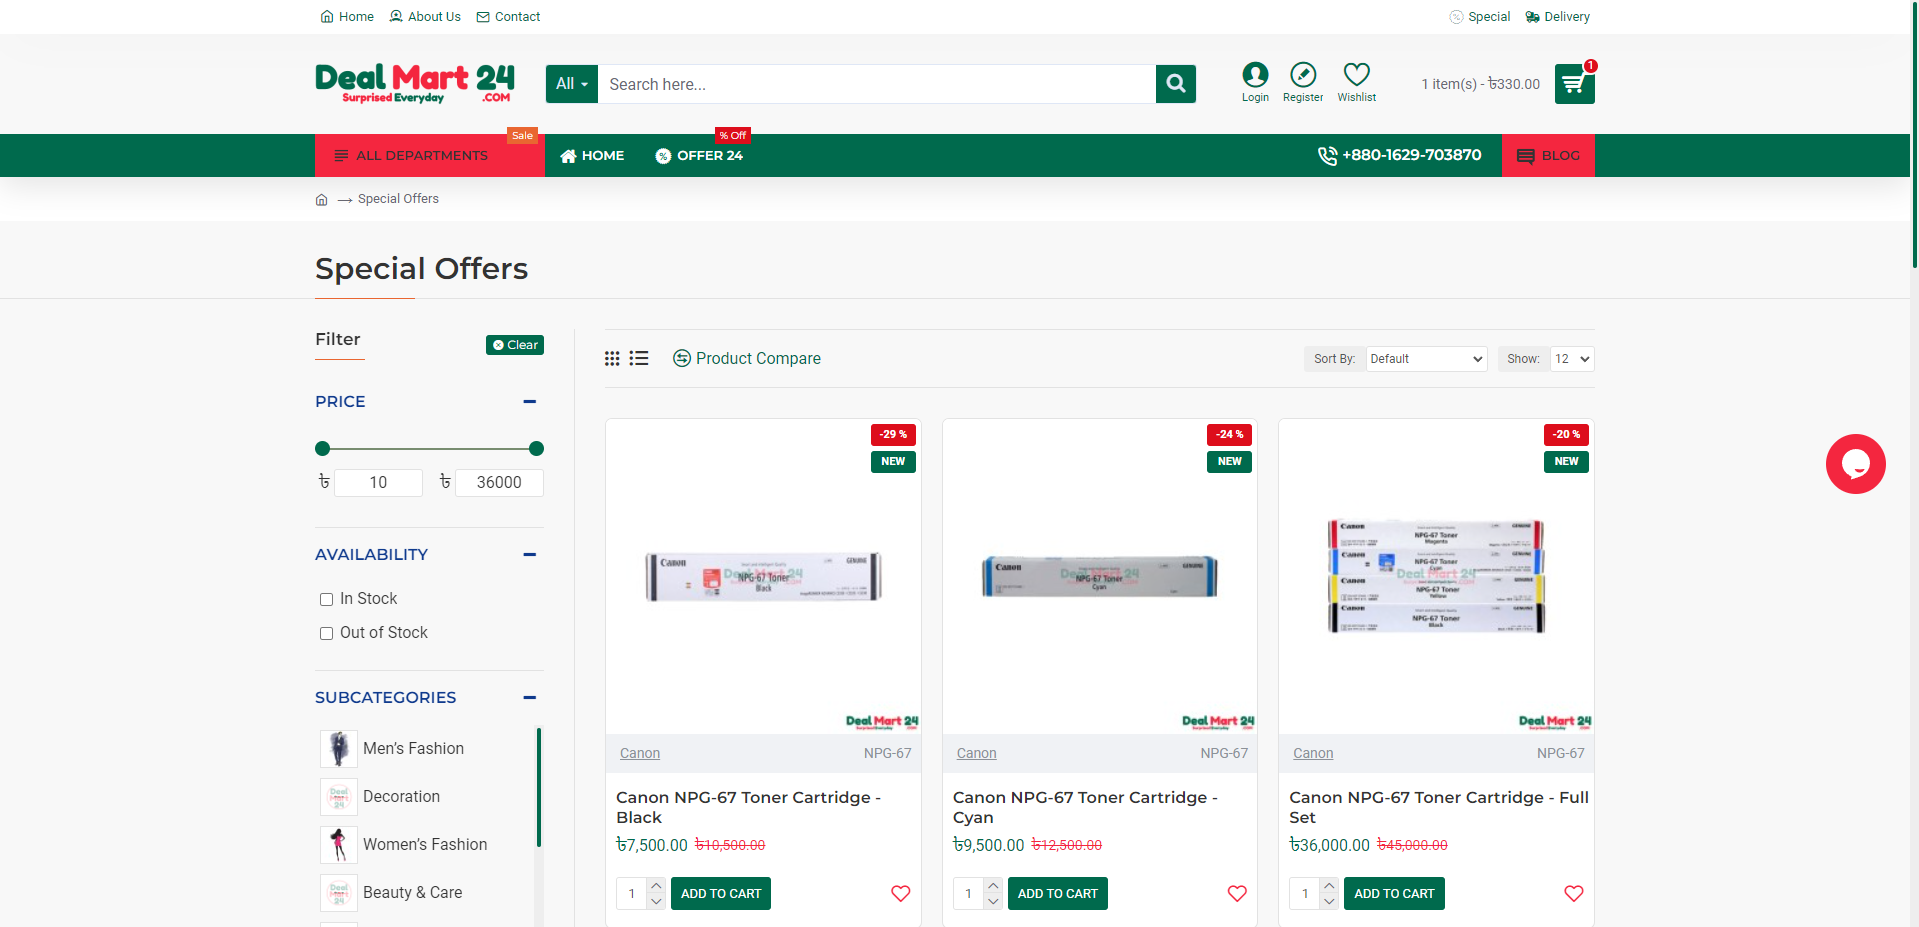This screenshot has width=1919, height=927.
Task: Open Contact link in top bar
Action: 508,16
